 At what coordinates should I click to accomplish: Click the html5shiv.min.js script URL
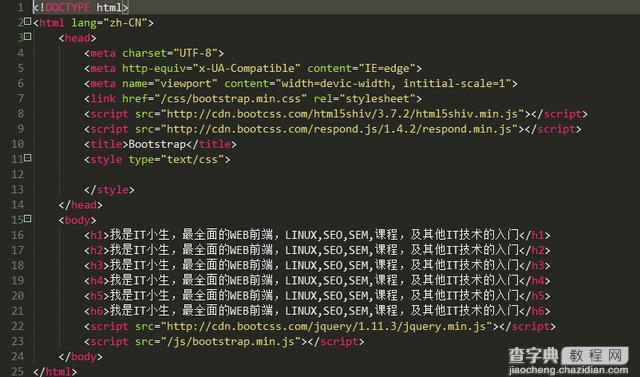pyautogui.click(x=342, y=114)
